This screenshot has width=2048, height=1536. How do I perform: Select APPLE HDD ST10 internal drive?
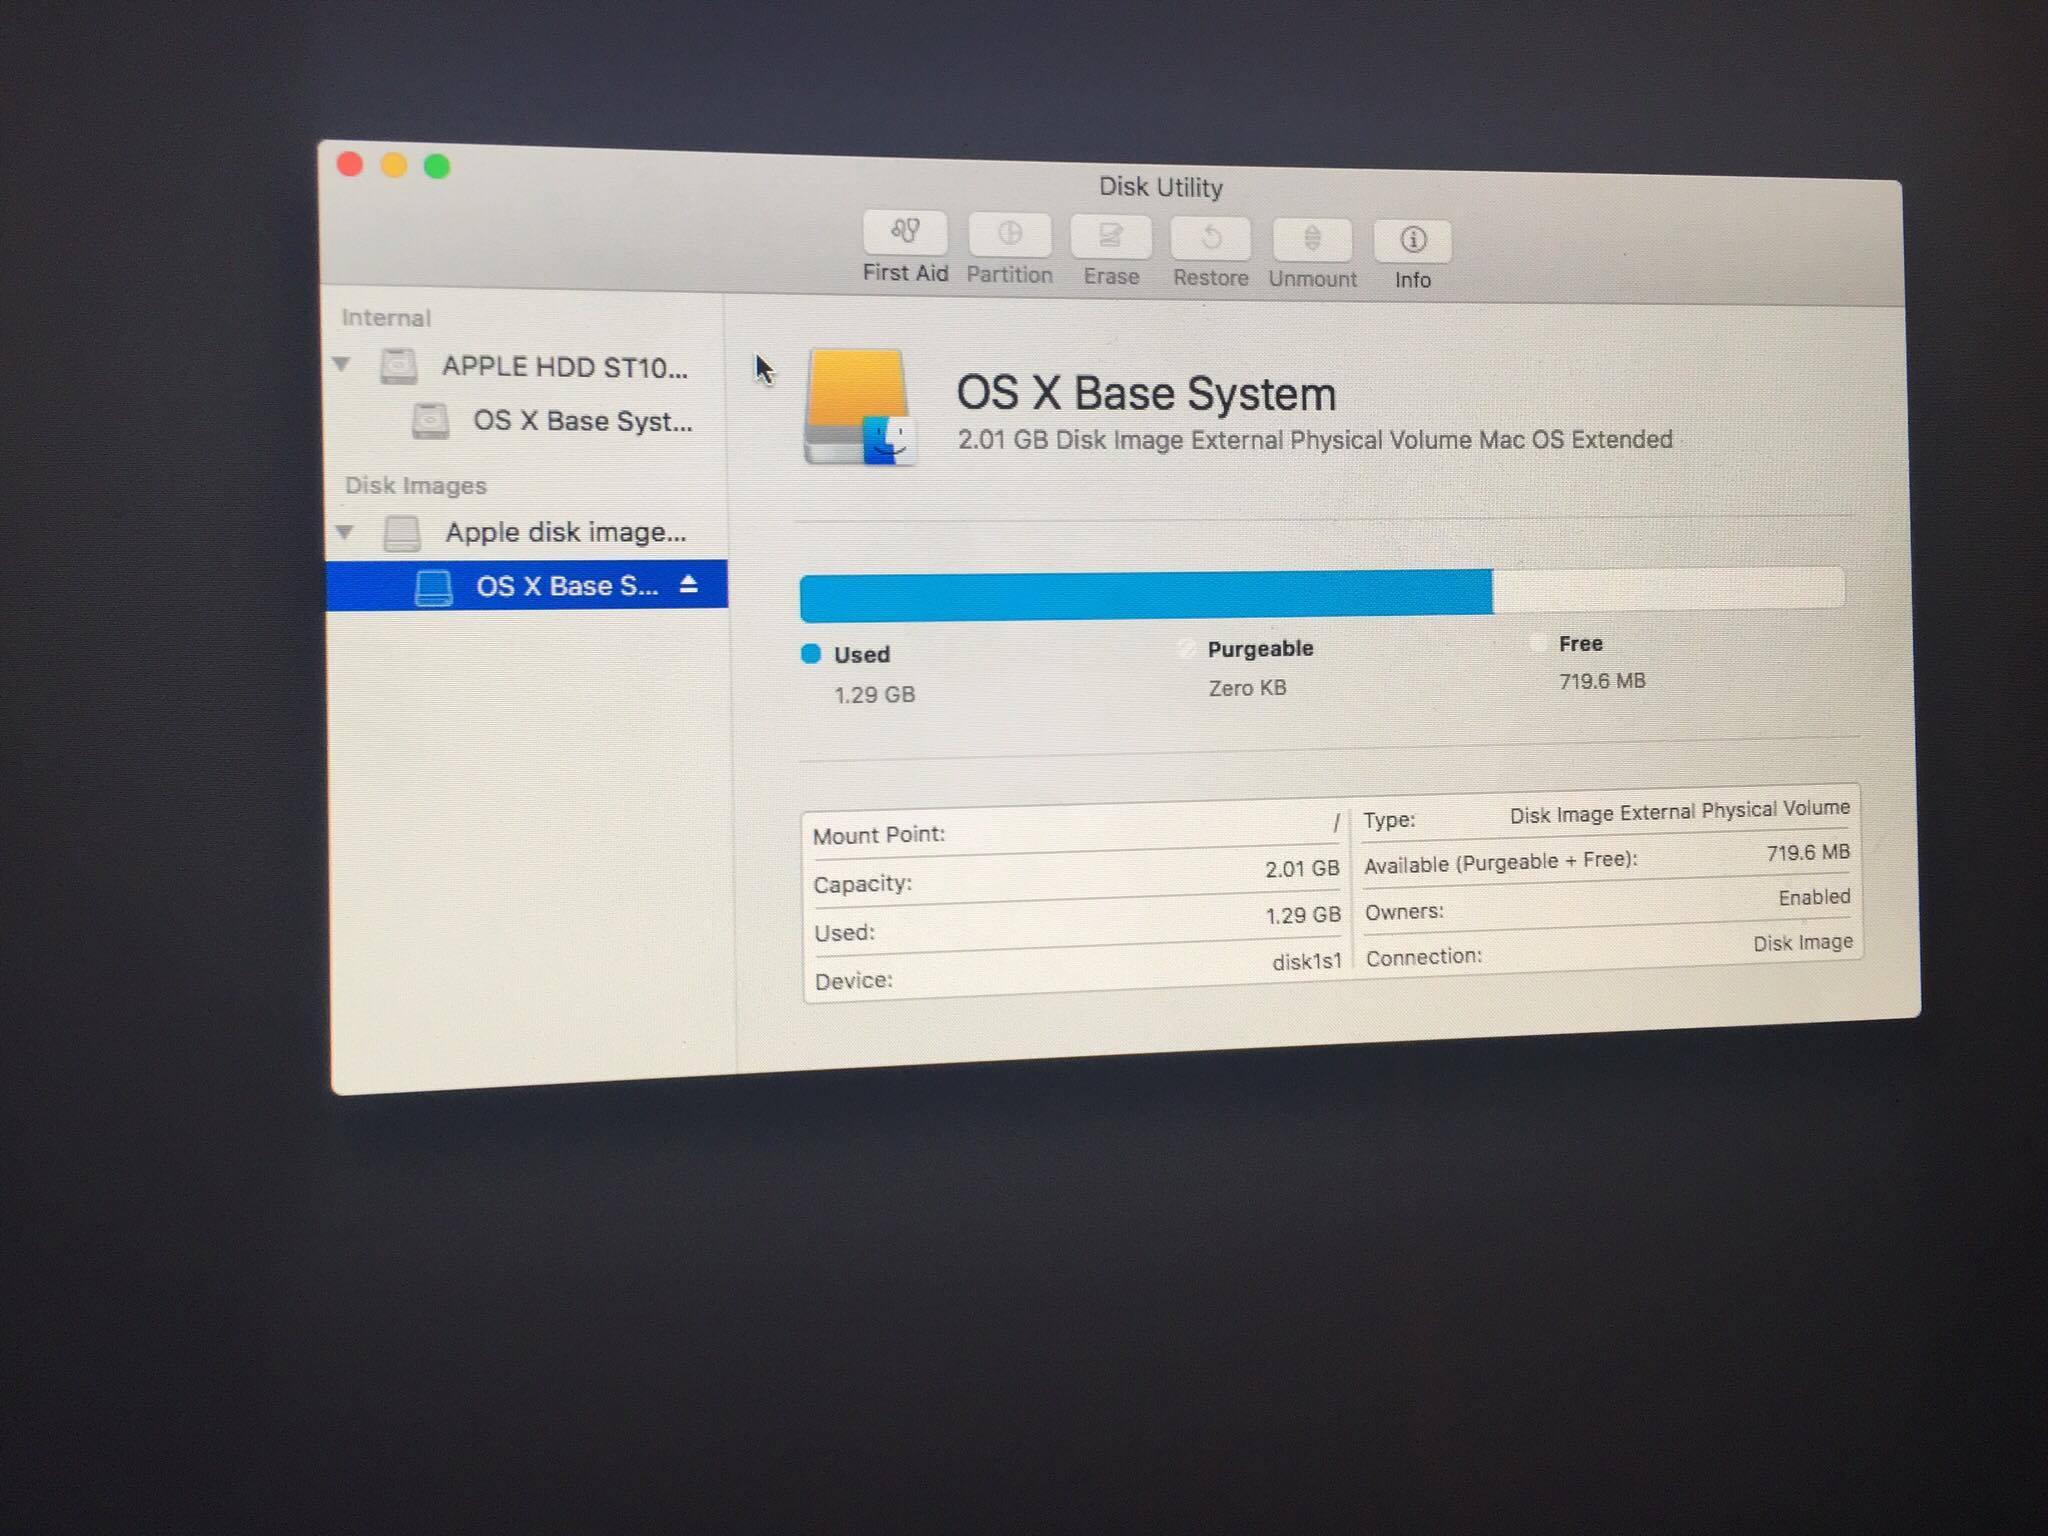(564, 367)
